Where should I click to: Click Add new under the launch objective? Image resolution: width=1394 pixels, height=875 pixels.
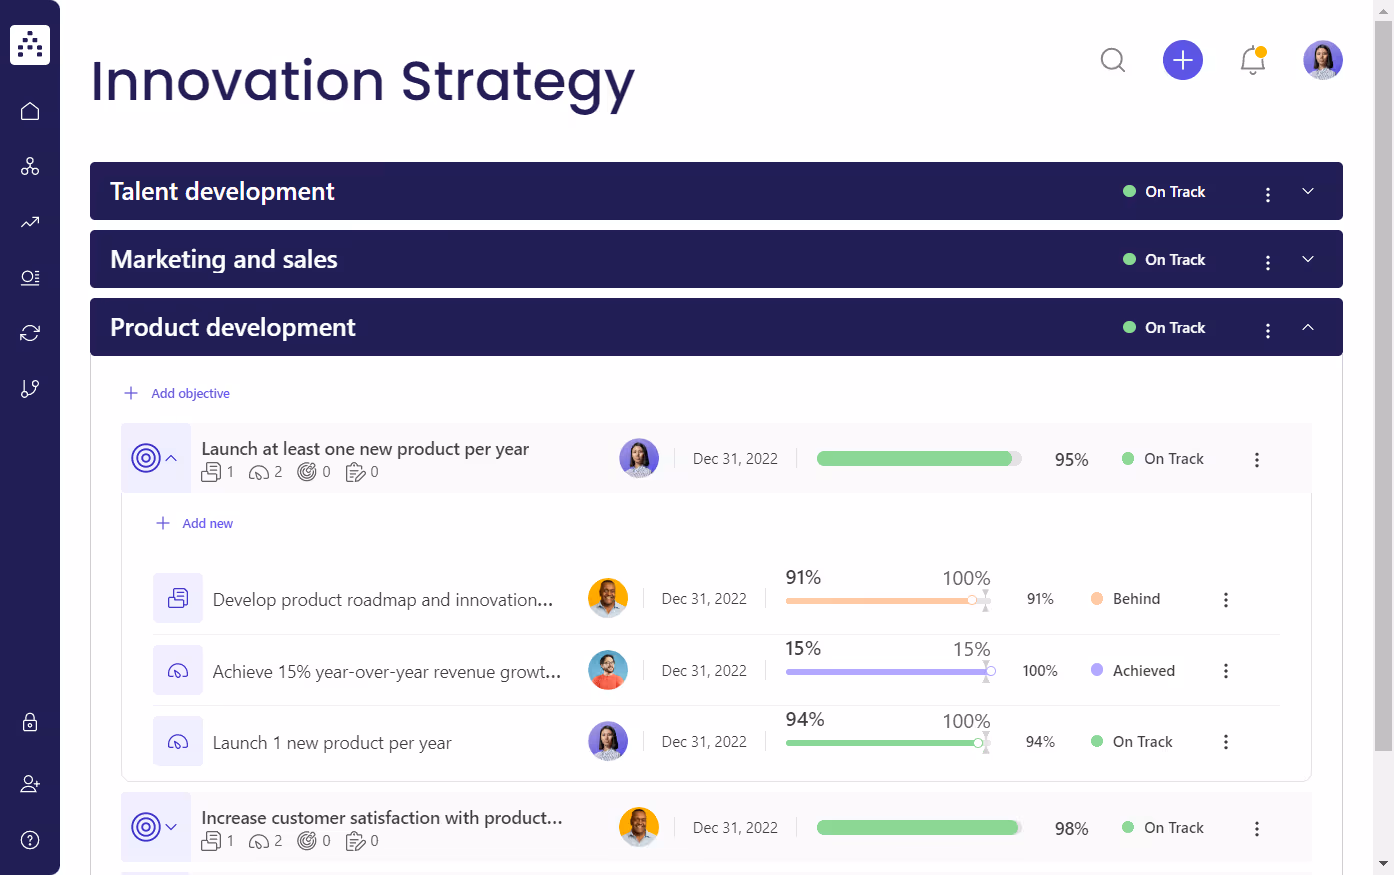(x=194, y=522)
